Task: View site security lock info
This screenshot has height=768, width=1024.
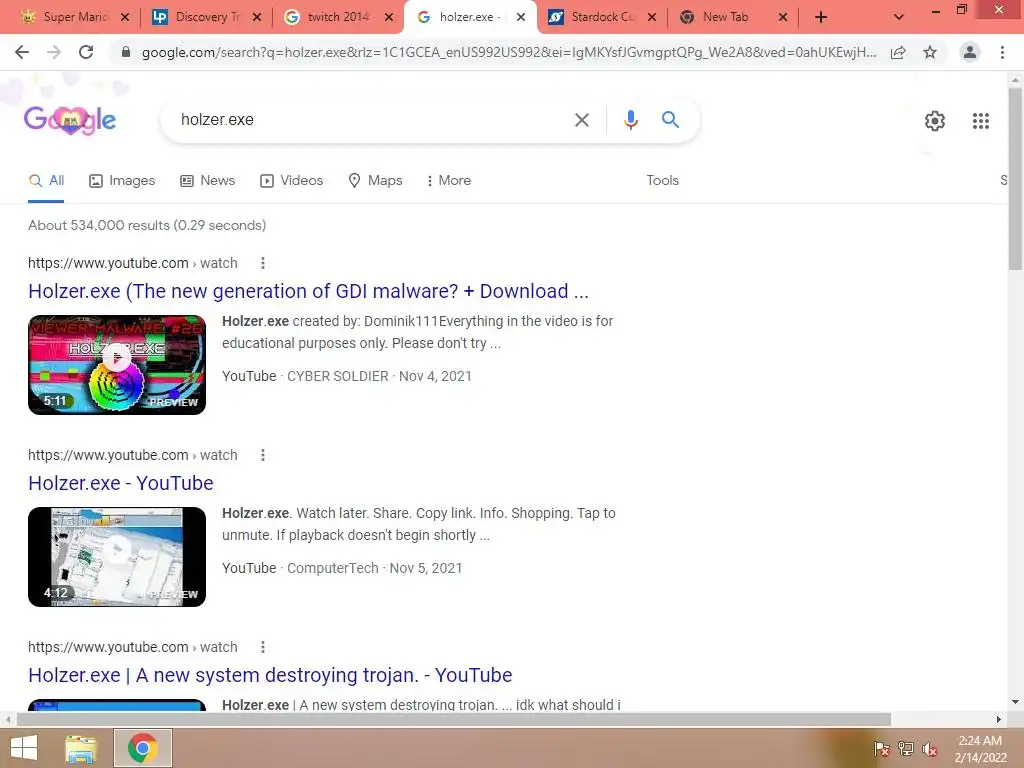Action: point(126,52)
